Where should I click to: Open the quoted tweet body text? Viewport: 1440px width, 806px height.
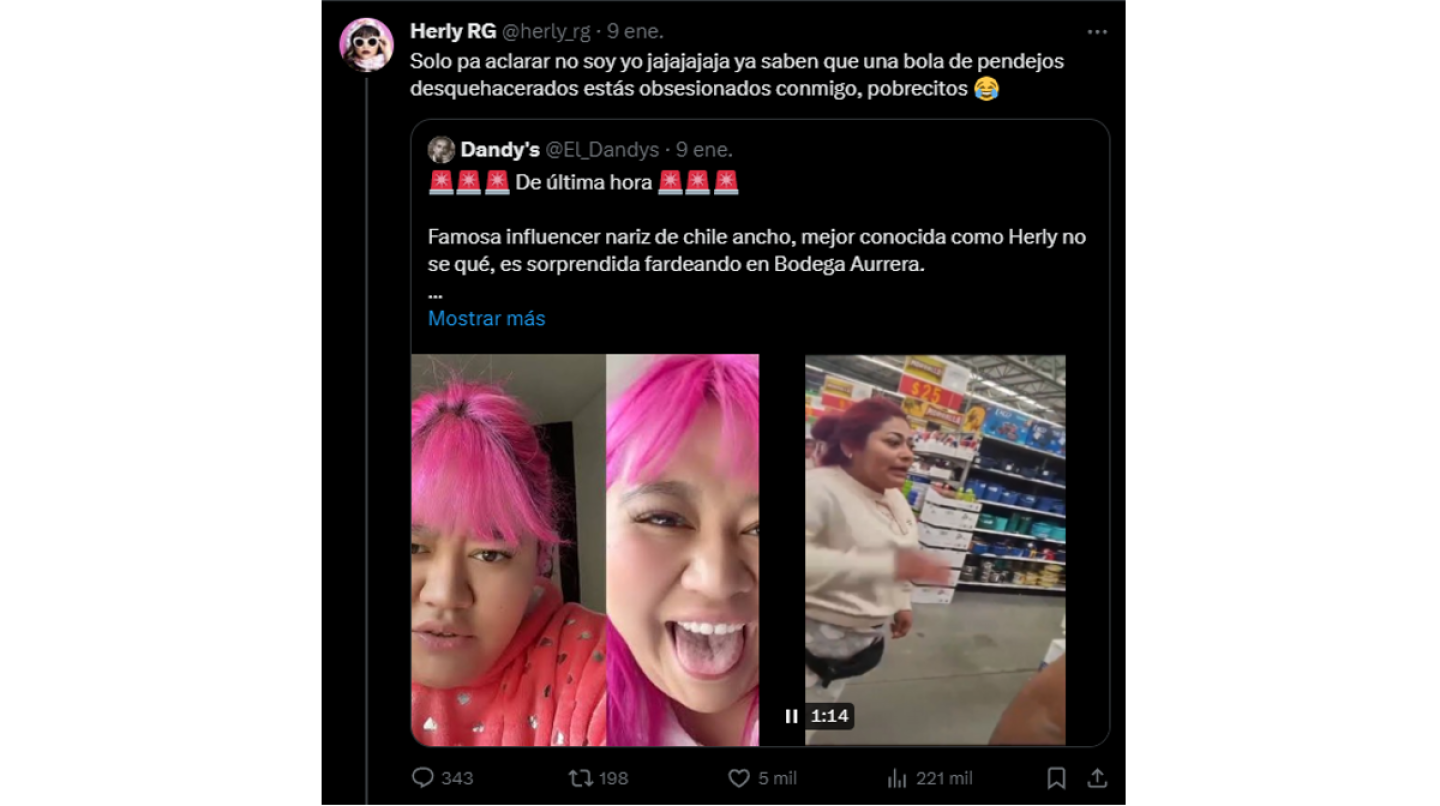click(756, 253)
